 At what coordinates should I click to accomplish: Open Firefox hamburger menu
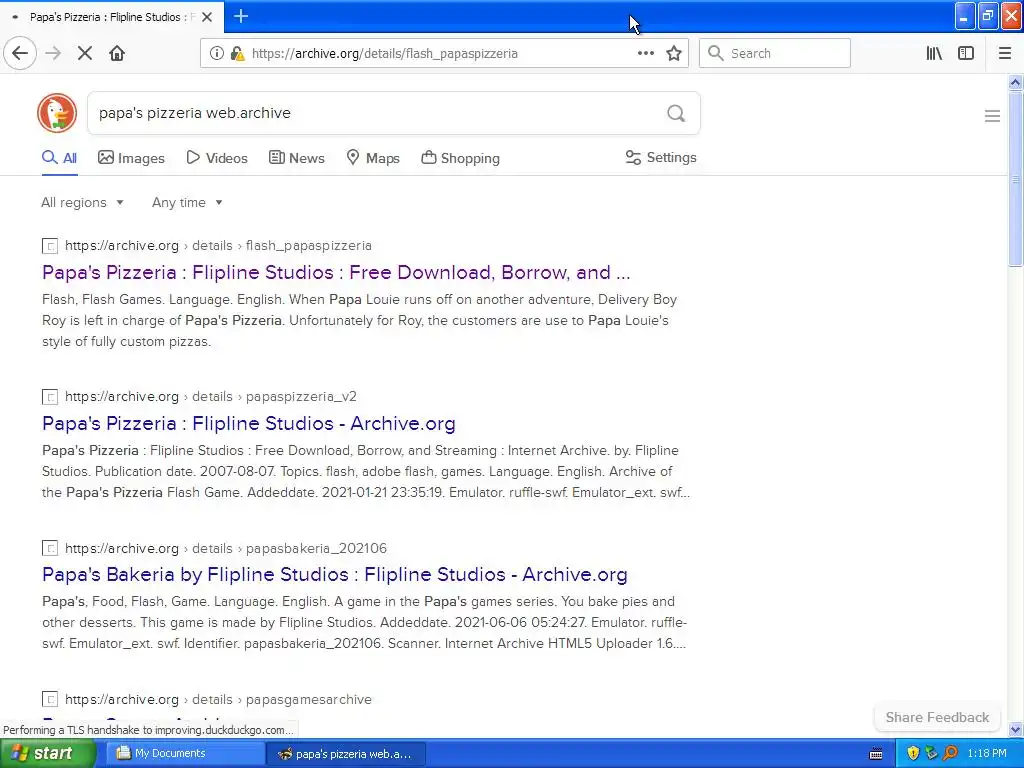[1005, 53]
